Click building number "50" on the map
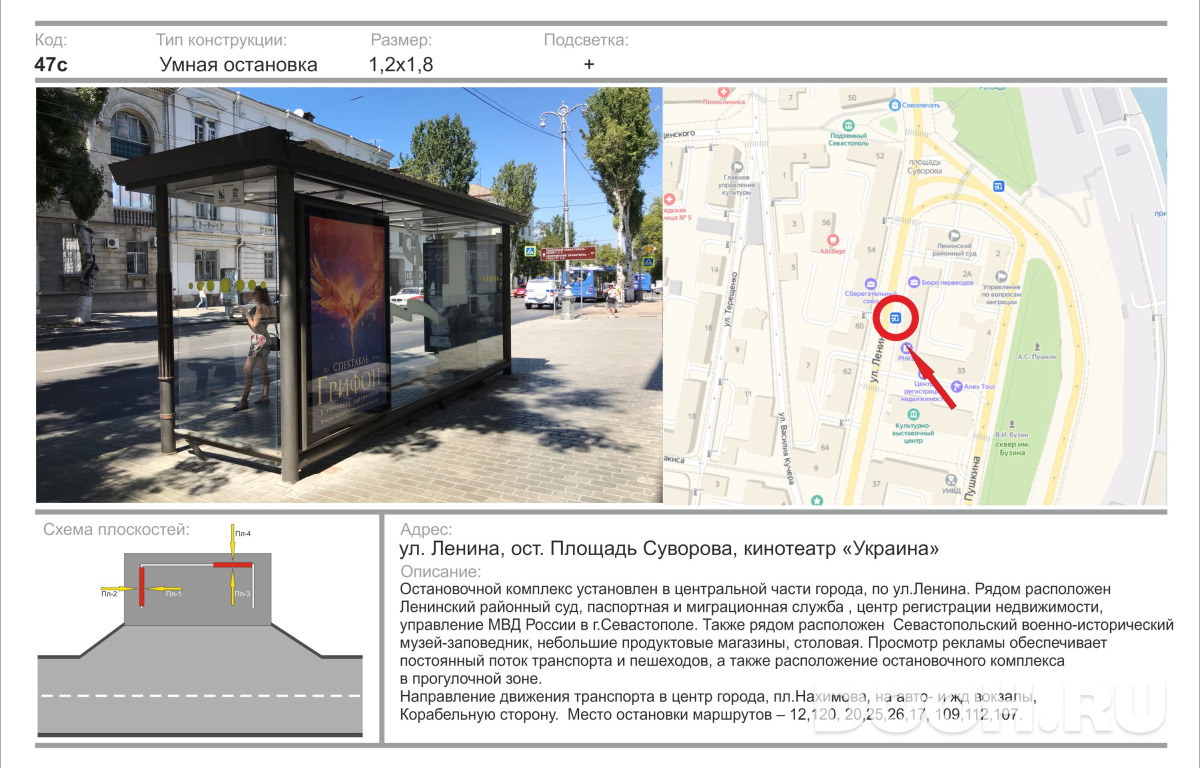The image size is (1200, 768). point(852,97)
